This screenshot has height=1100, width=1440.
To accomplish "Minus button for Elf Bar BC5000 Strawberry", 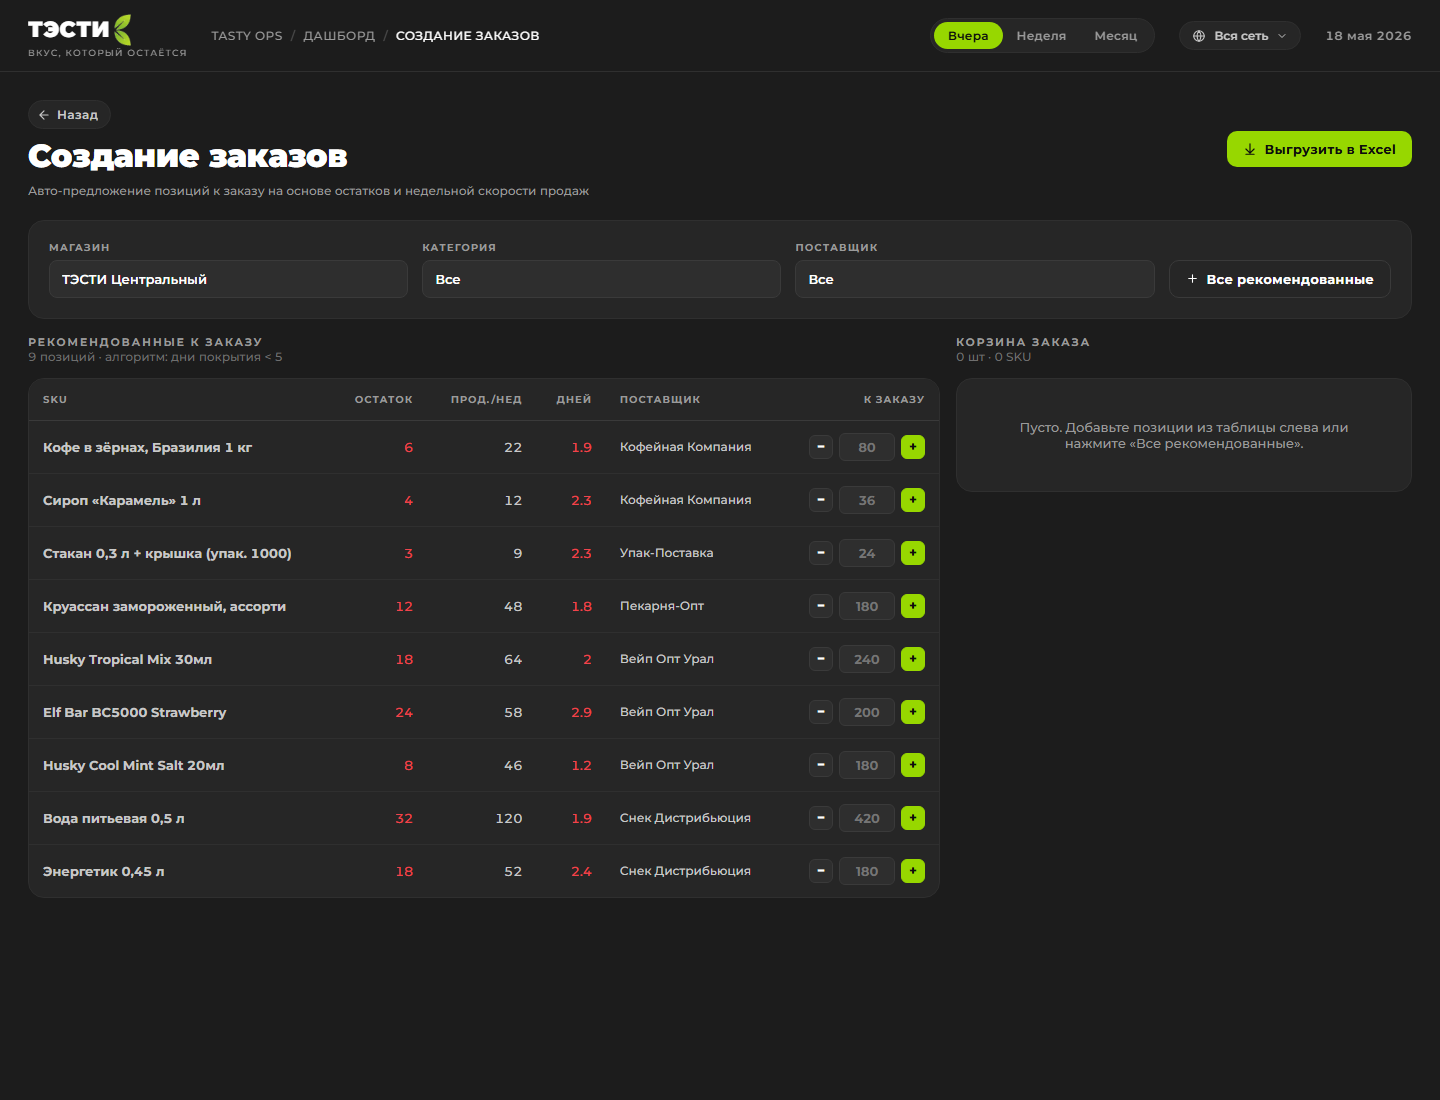I will tap(821, 712).
